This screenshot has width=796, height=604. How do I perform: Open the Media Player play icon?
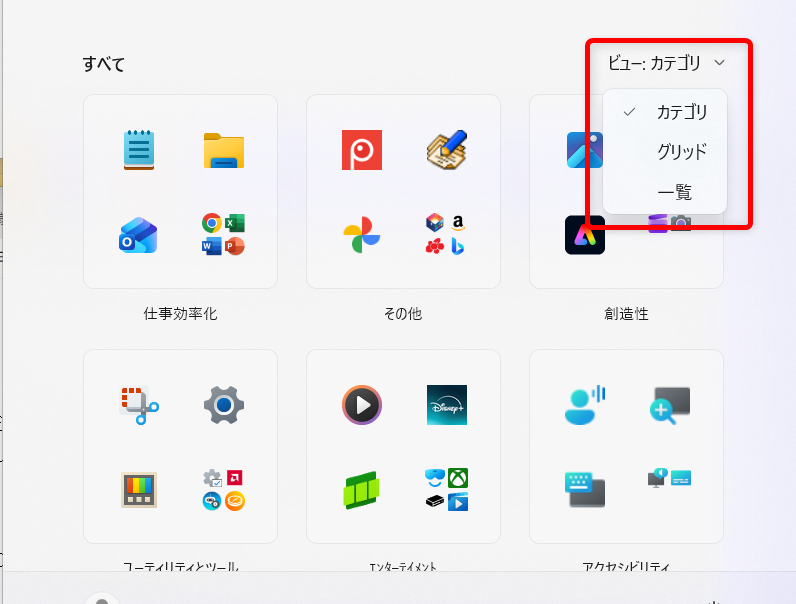click(x=362, y=405)
